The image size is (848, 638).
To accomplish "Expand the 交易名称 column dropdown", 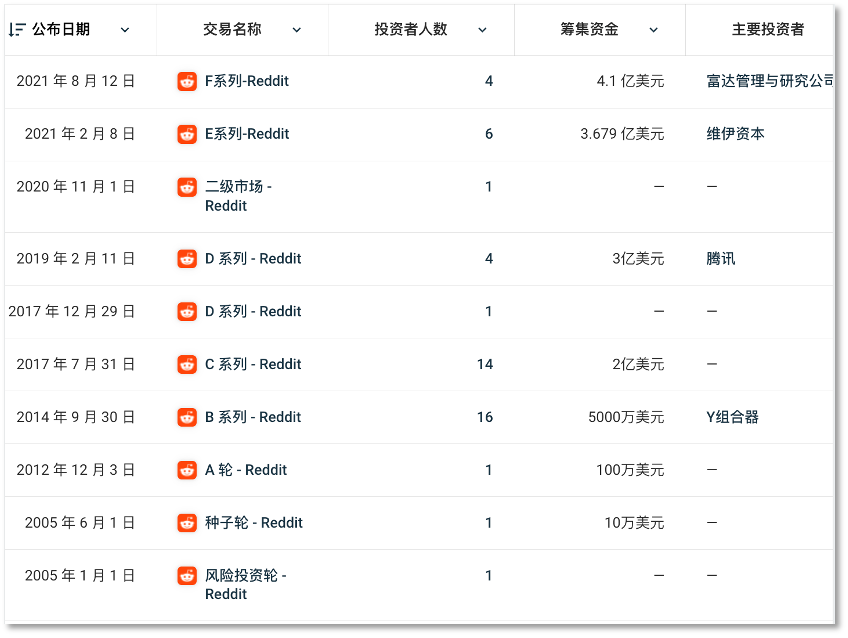I will [x=297, y=30].
